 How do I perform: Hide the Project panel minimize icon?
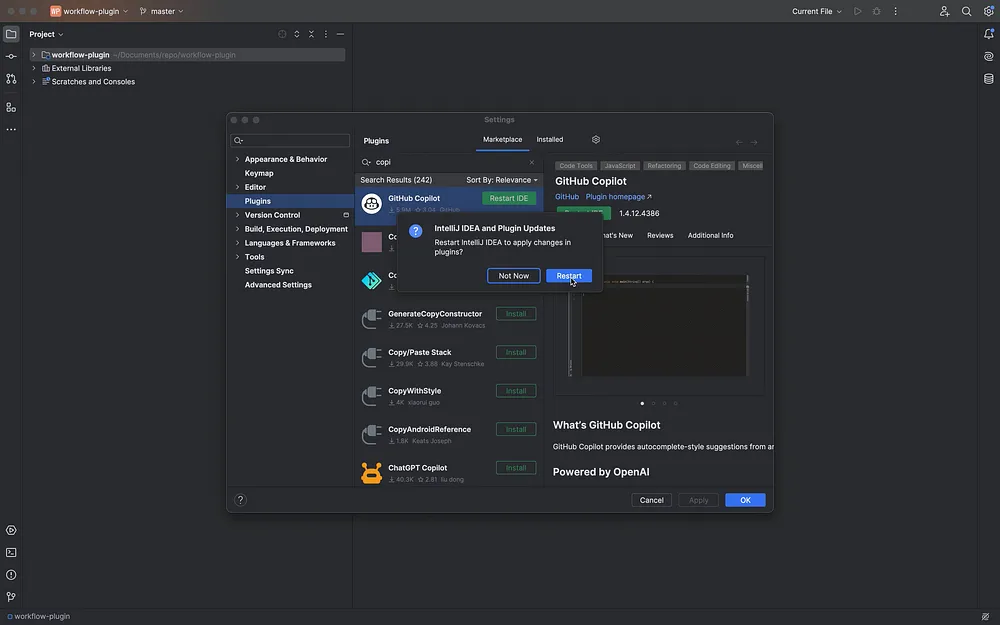(341, 34)
